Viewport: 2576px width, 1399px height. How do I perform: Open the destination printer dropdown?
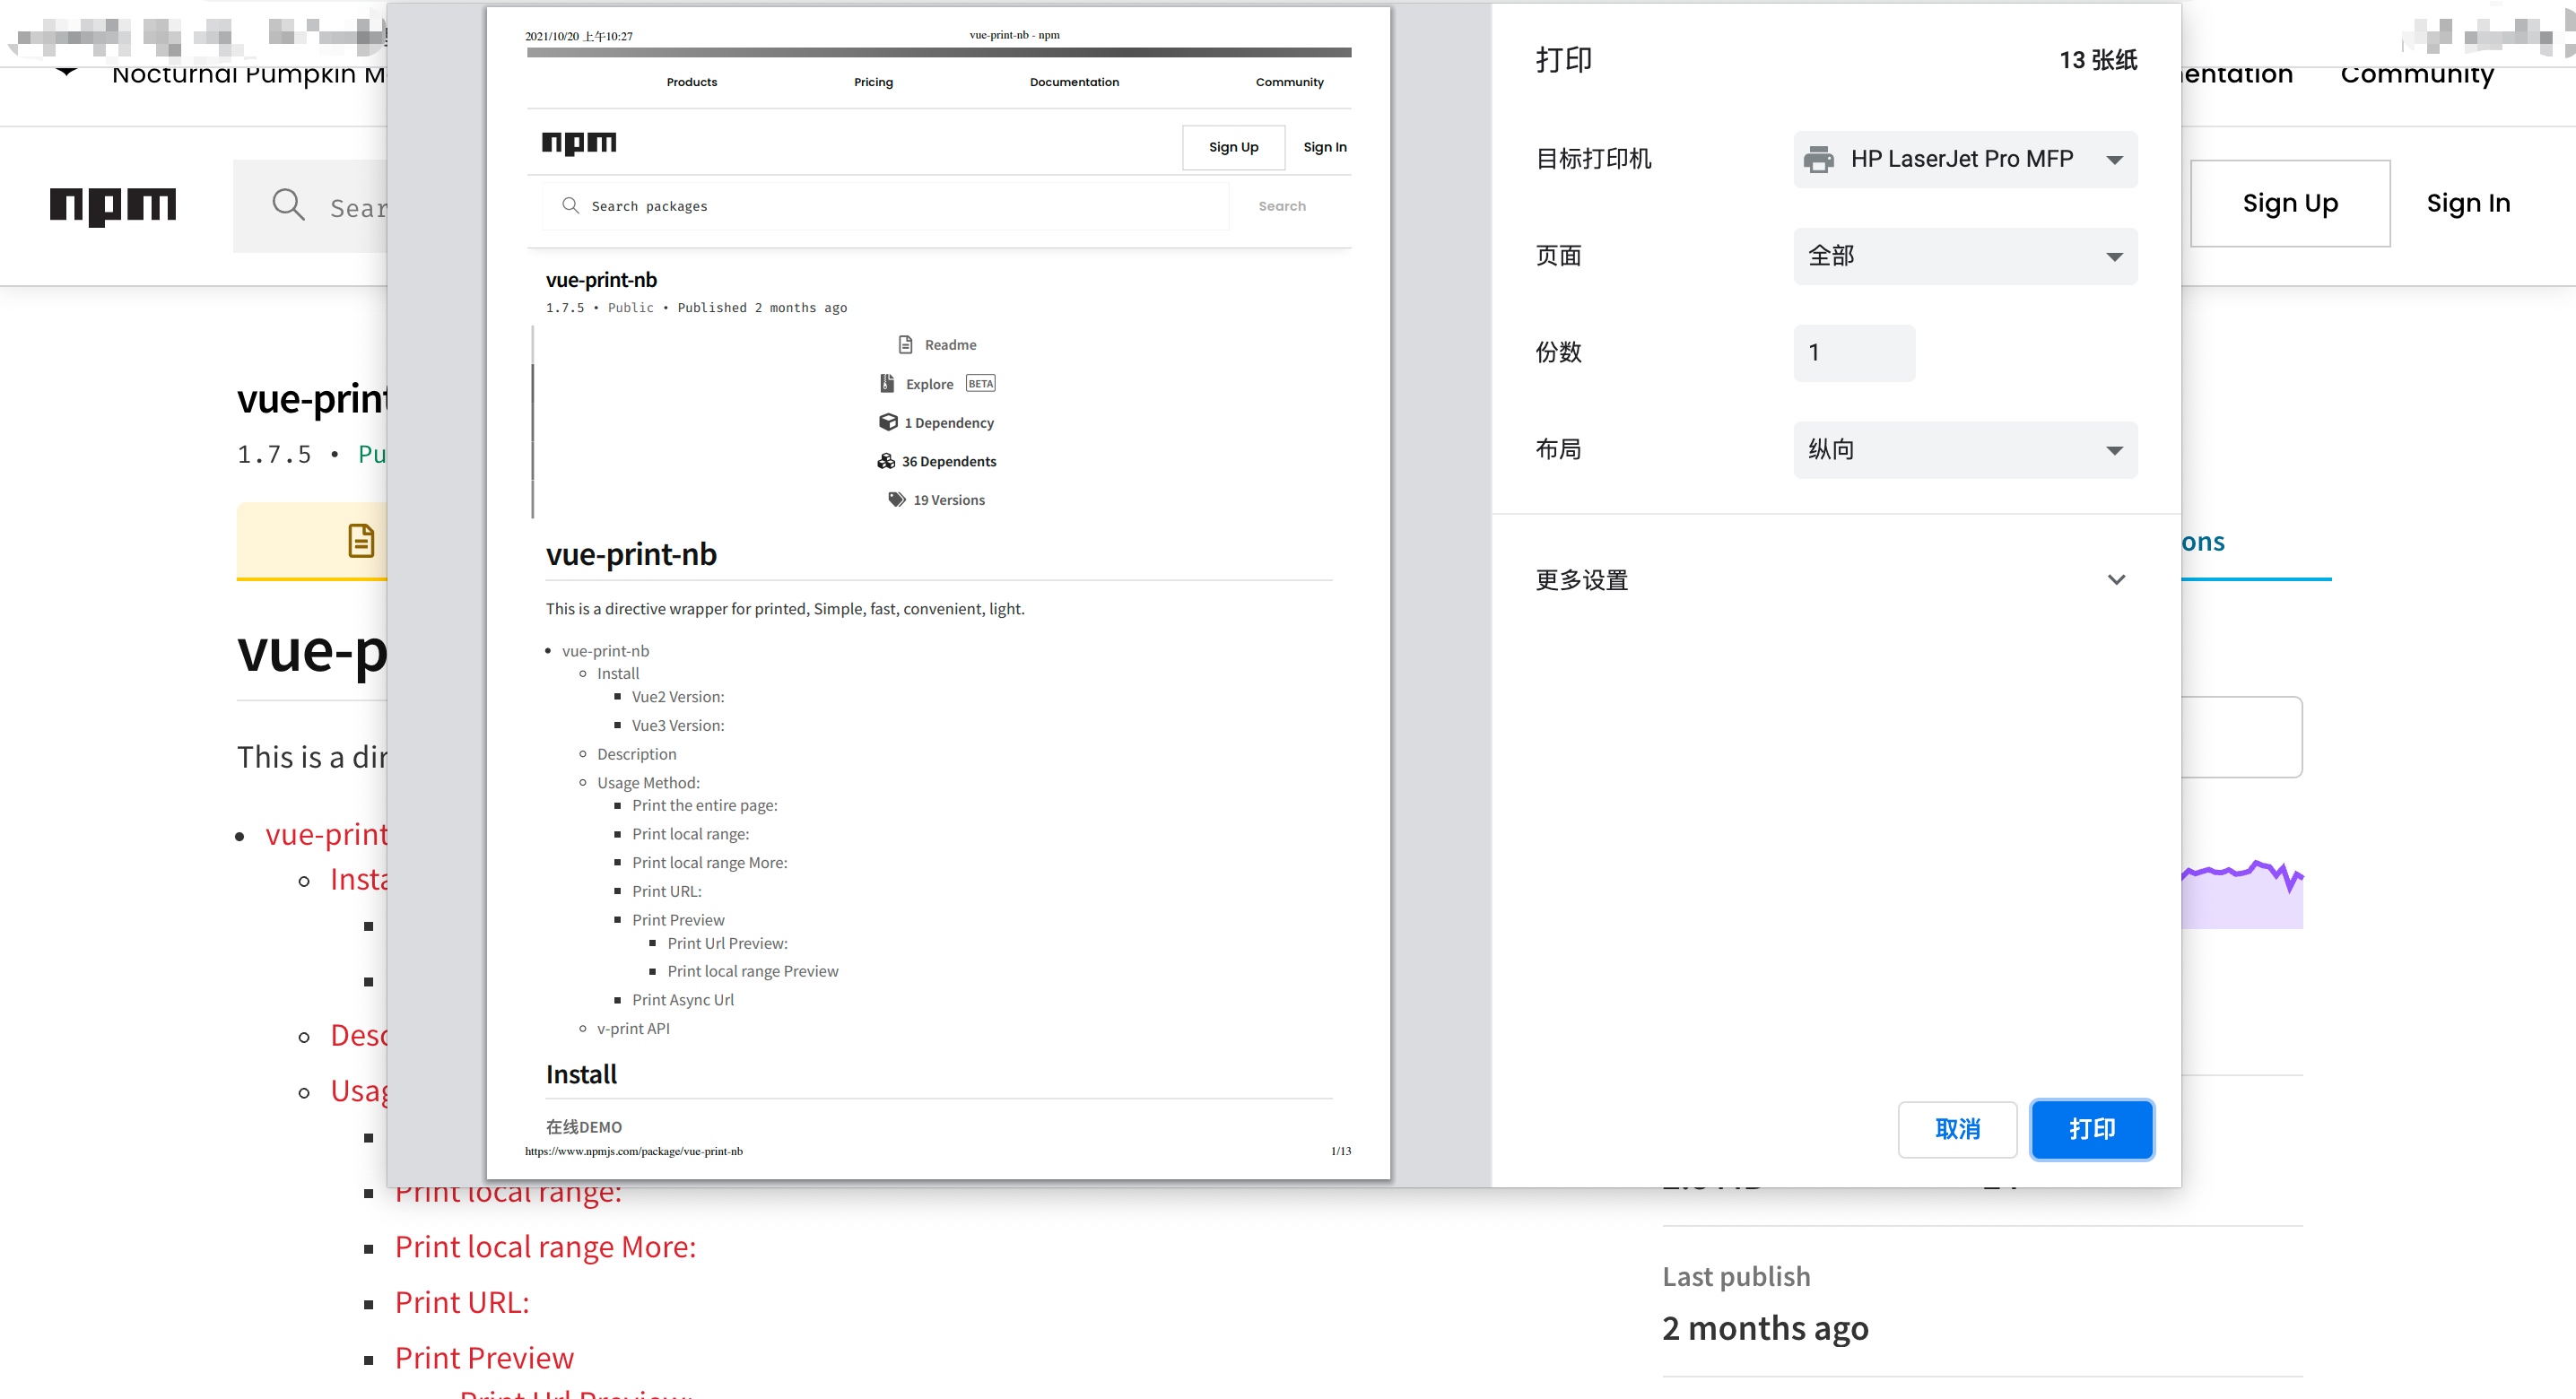coord(1965,159)
